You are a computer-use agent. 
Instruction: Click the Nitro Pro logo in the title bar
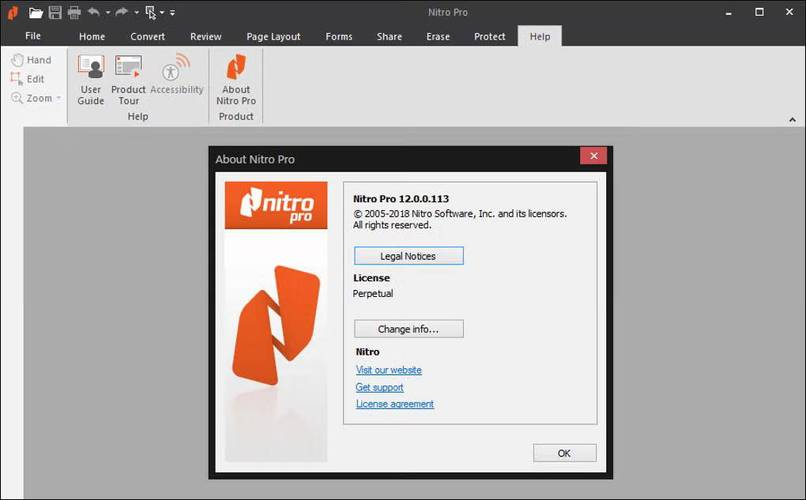pos(13,12)
